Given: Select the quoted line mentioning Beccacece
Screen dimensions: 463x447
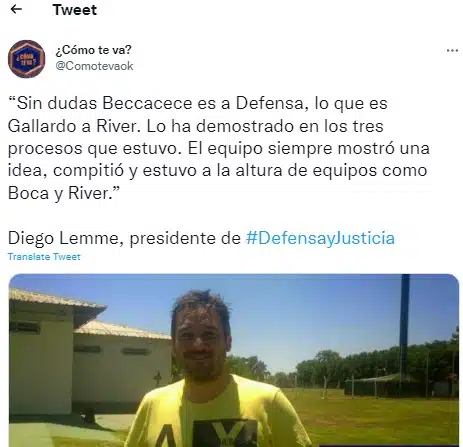Looking at the screenshot, I should pyautogui.click(x=198, y=103).
